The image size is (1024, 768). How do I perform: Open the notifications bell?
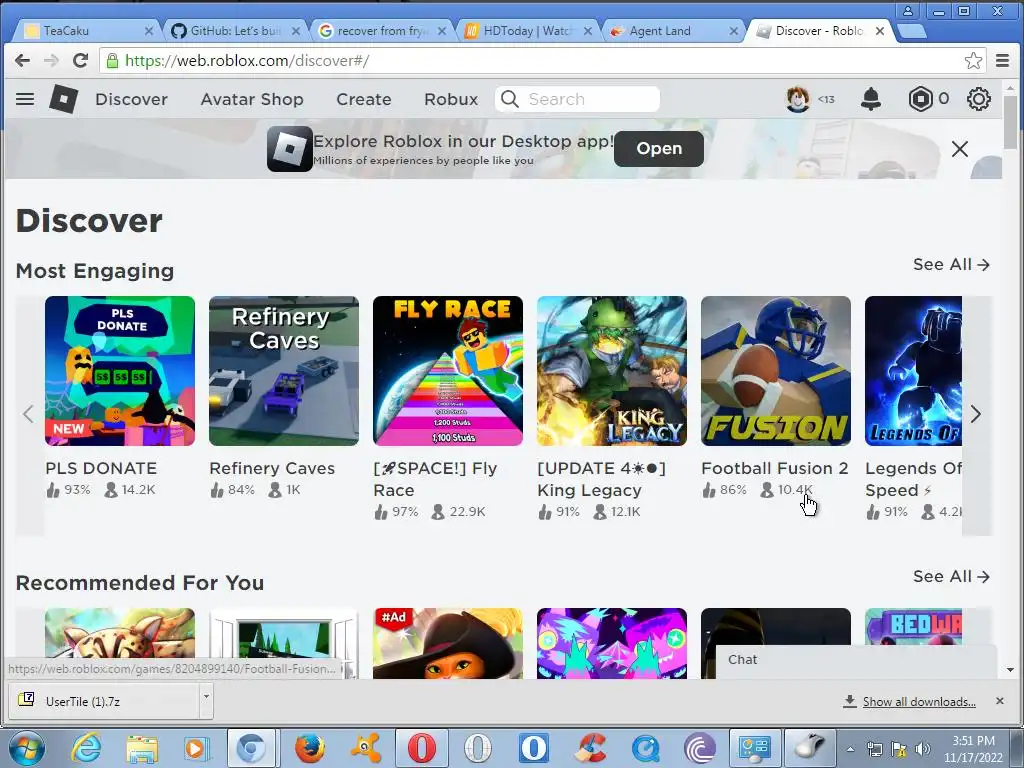(871, 99)
